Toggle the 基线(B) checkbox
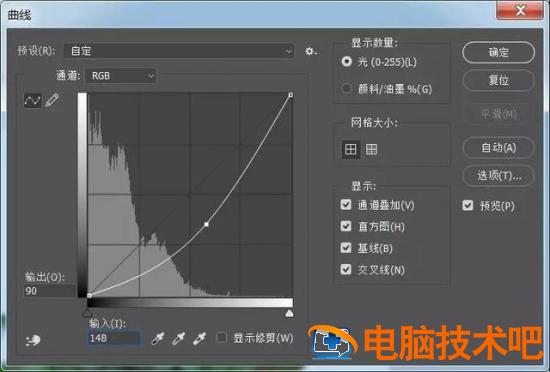Viewport: 550px width, 372px height. (346, 248)
